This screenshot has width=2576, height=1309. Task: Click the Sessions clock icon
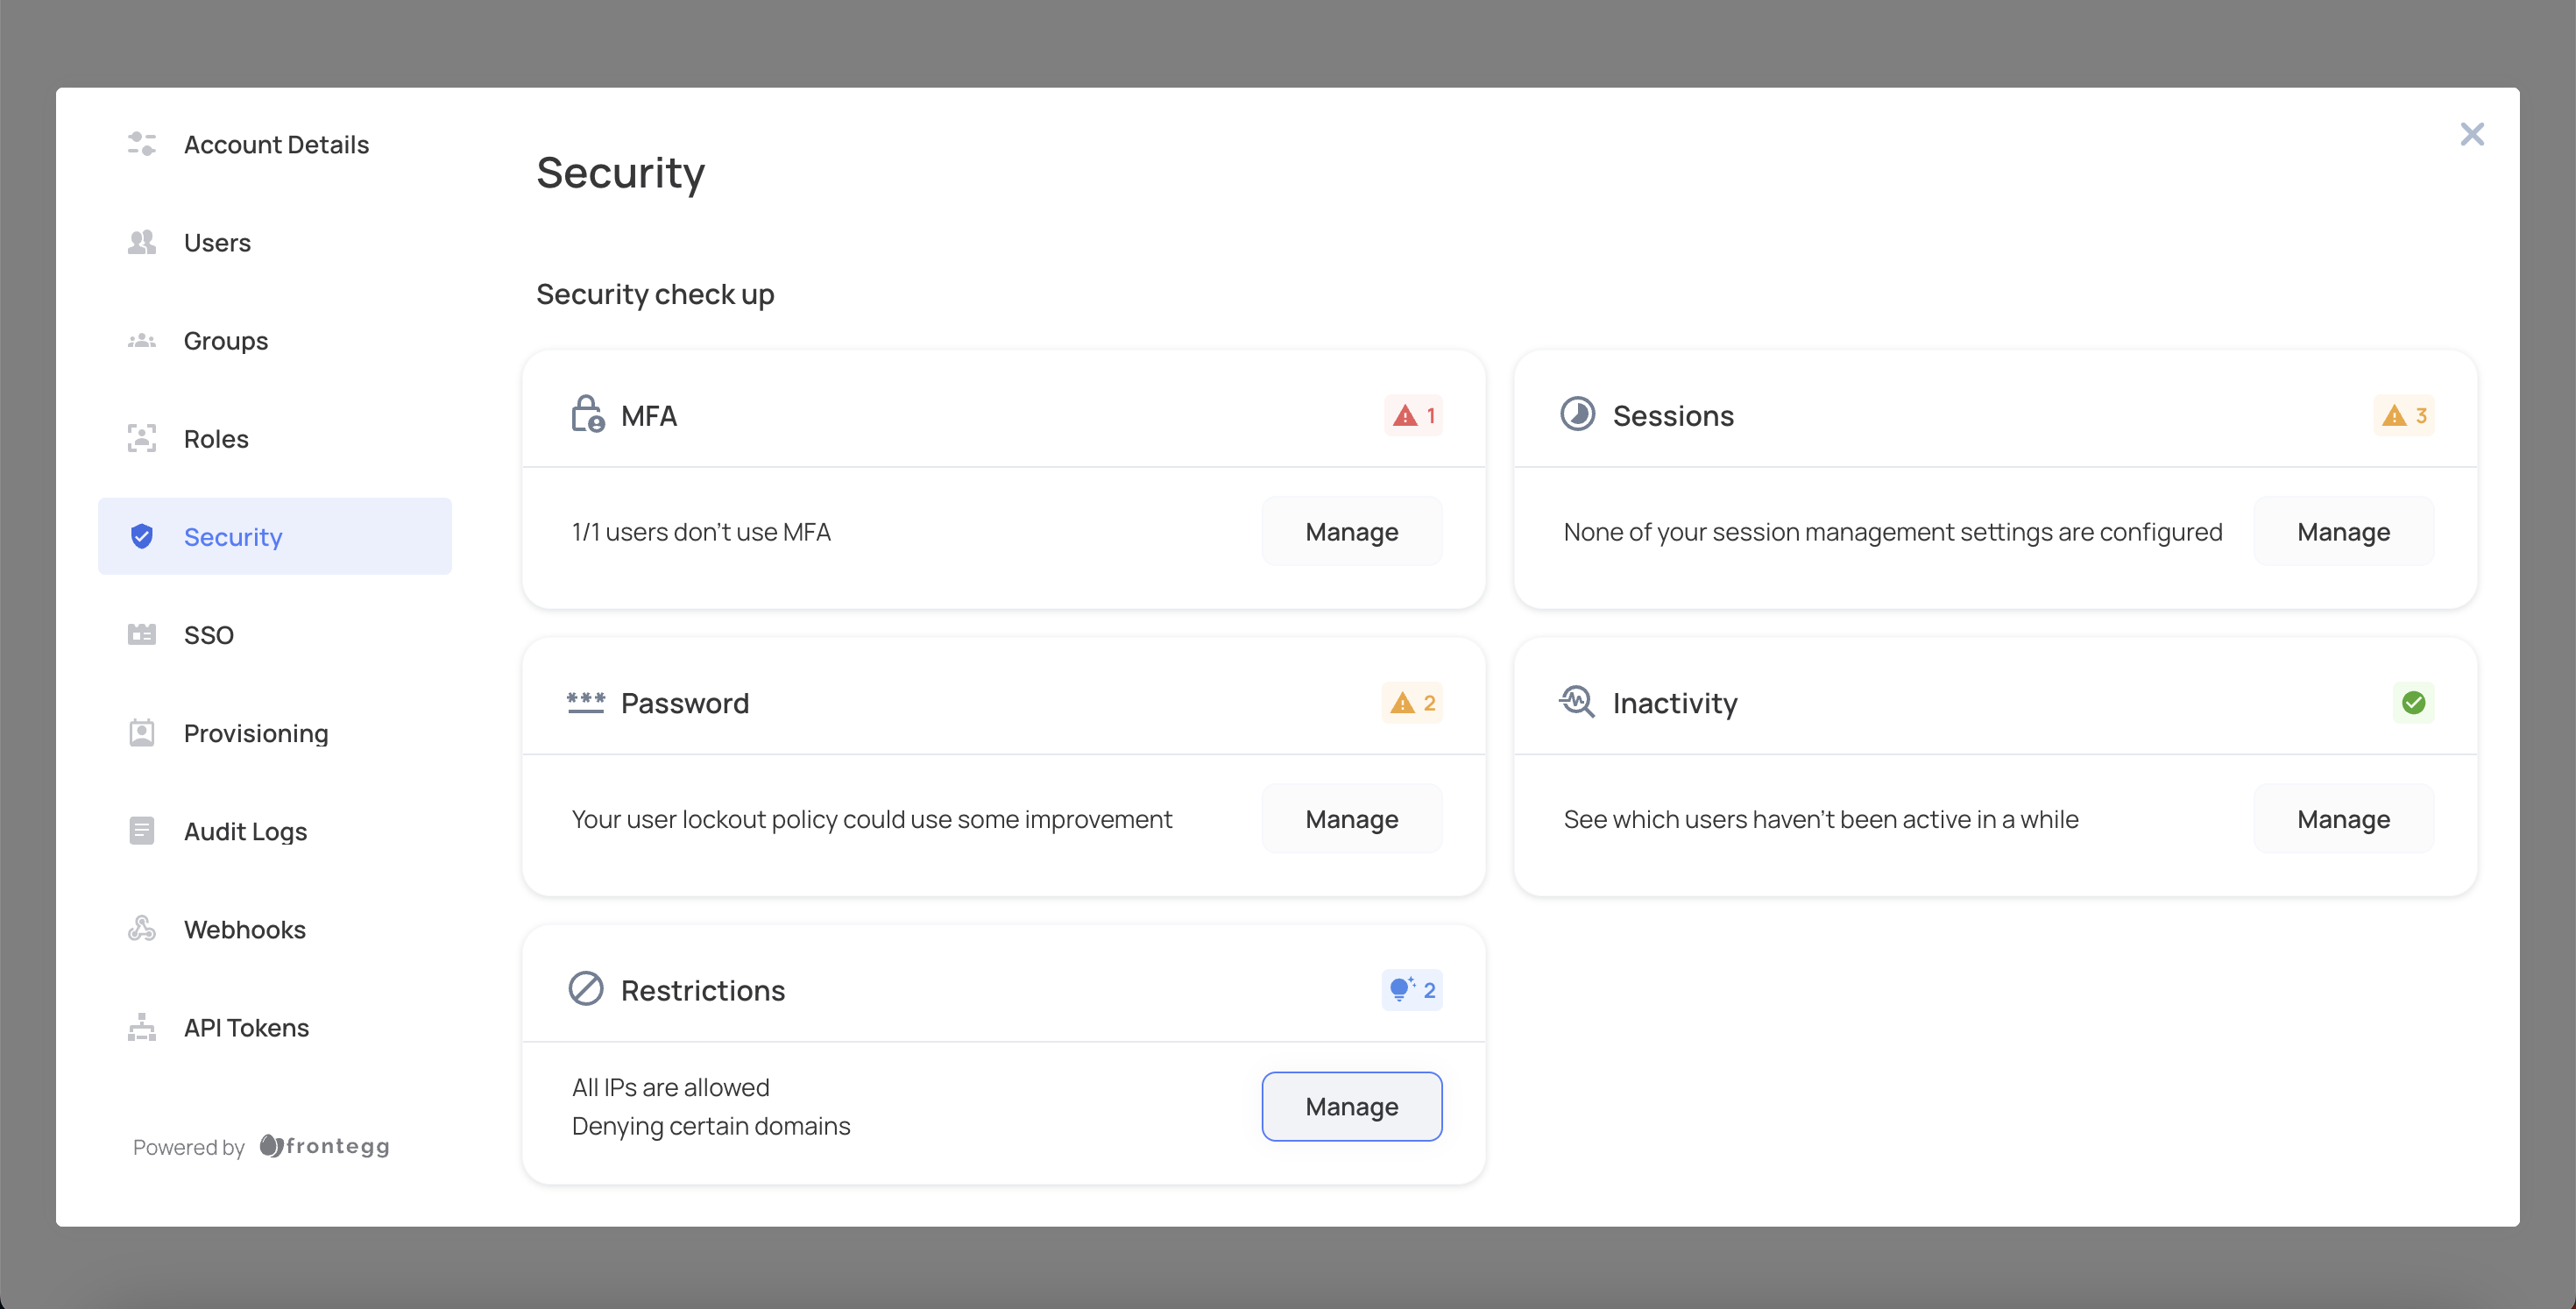1577,414
